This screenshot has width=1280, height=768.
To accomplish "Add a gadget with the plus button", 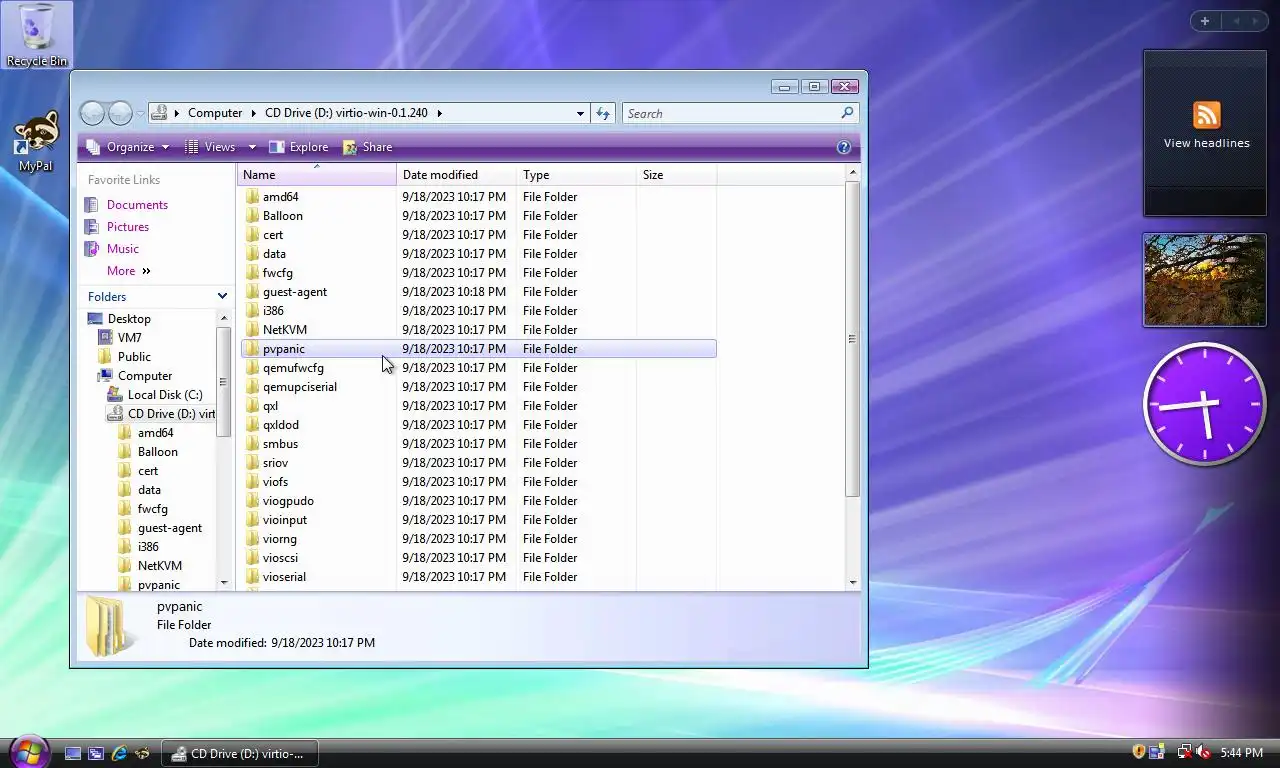I will pos(1205,21).
